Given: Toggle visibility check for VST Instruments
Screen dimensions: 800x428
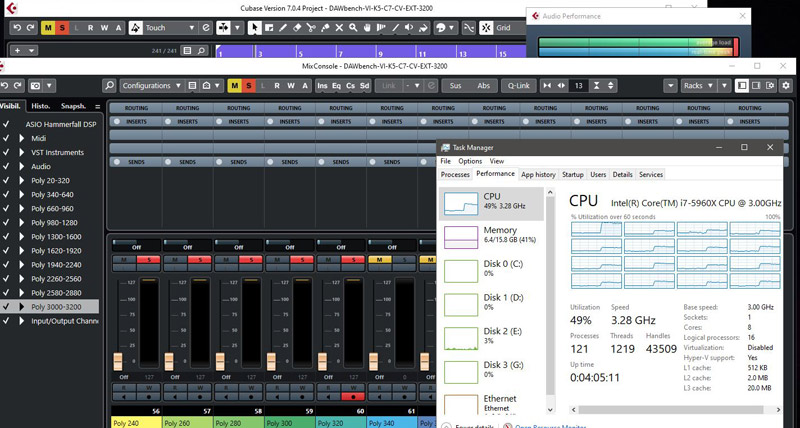Looking at the screenshot, I should point(6,153).
